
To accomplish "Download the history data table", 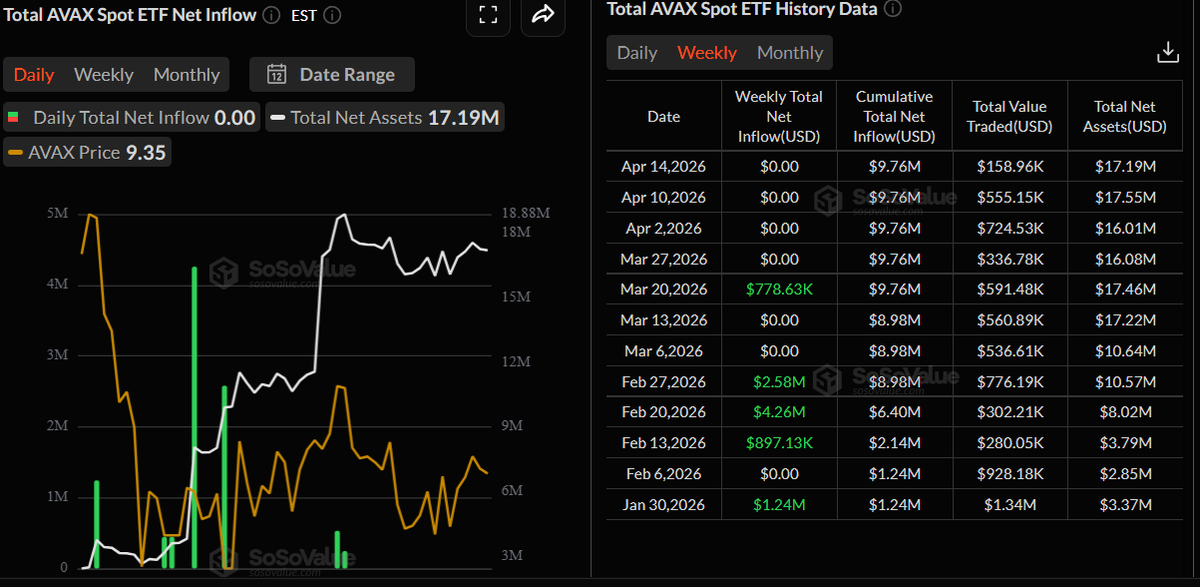I will pyautogui.click(x=1167, y=51).
